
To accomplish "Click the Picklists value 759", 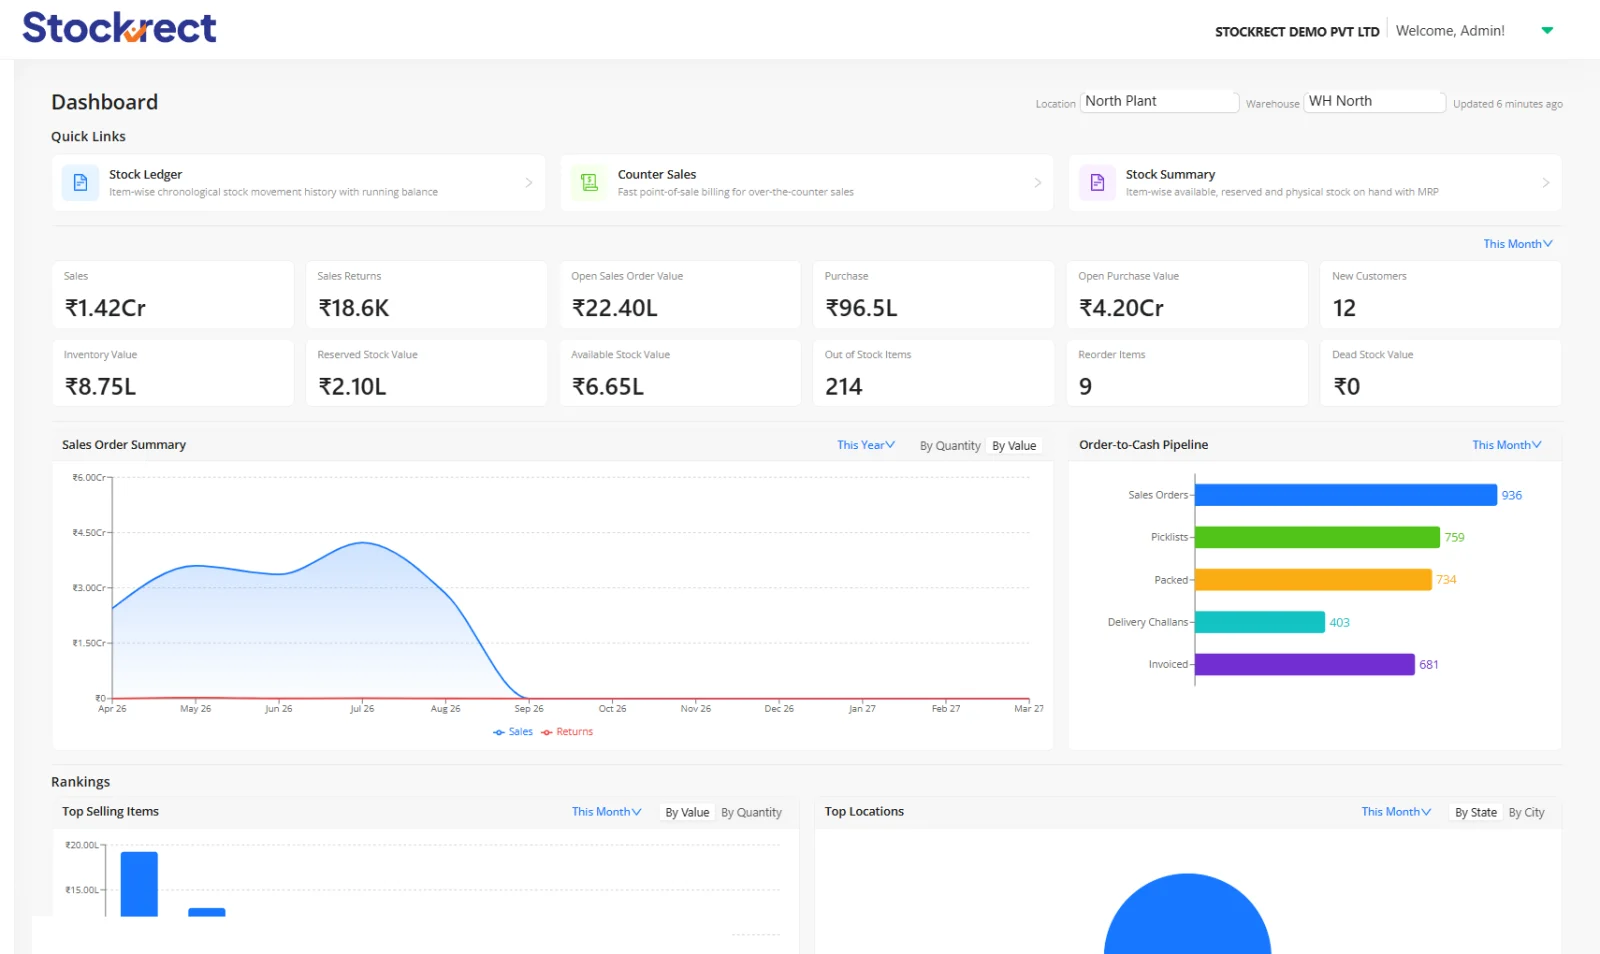I will pos(1454,538).
